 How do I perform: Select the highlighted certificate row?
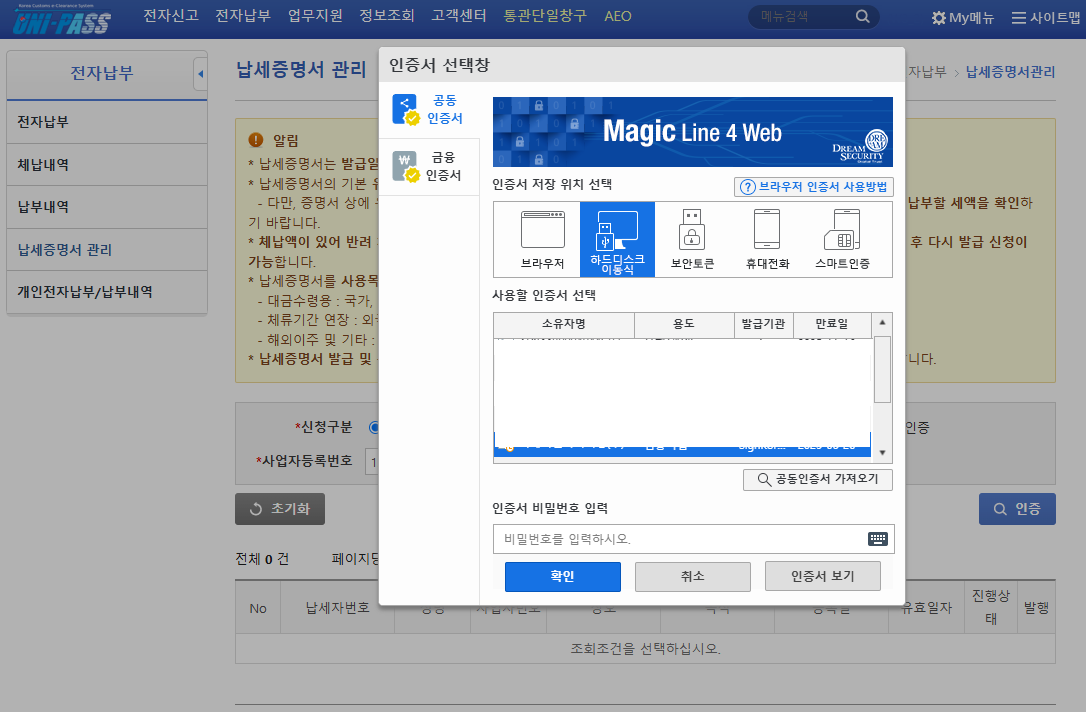point(683,445)
